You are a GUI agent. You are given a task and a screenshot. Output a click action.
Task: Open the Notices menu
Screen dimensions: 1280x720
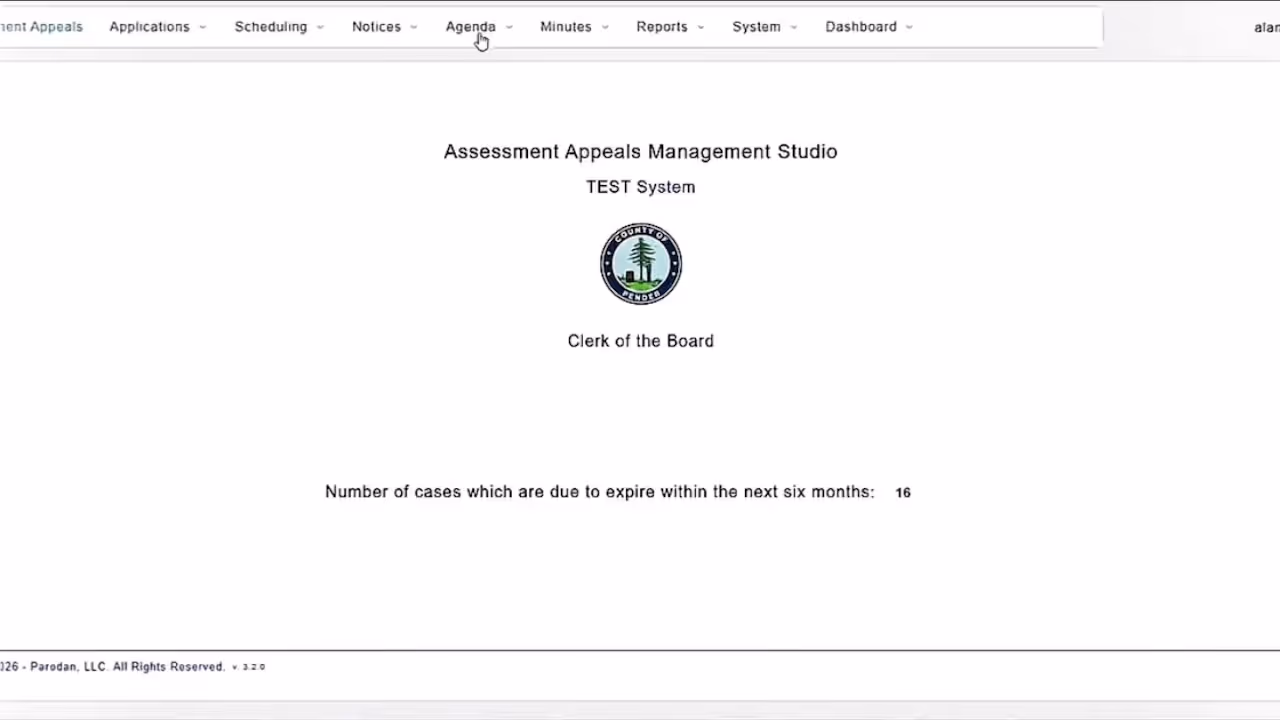point(376,27)
